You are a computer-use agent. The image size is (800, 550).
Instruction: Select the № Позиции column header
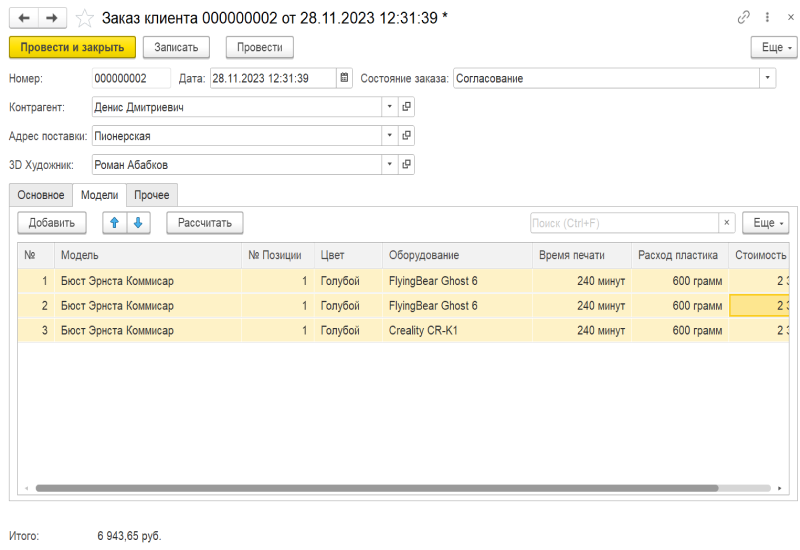(x=278, y=255)
